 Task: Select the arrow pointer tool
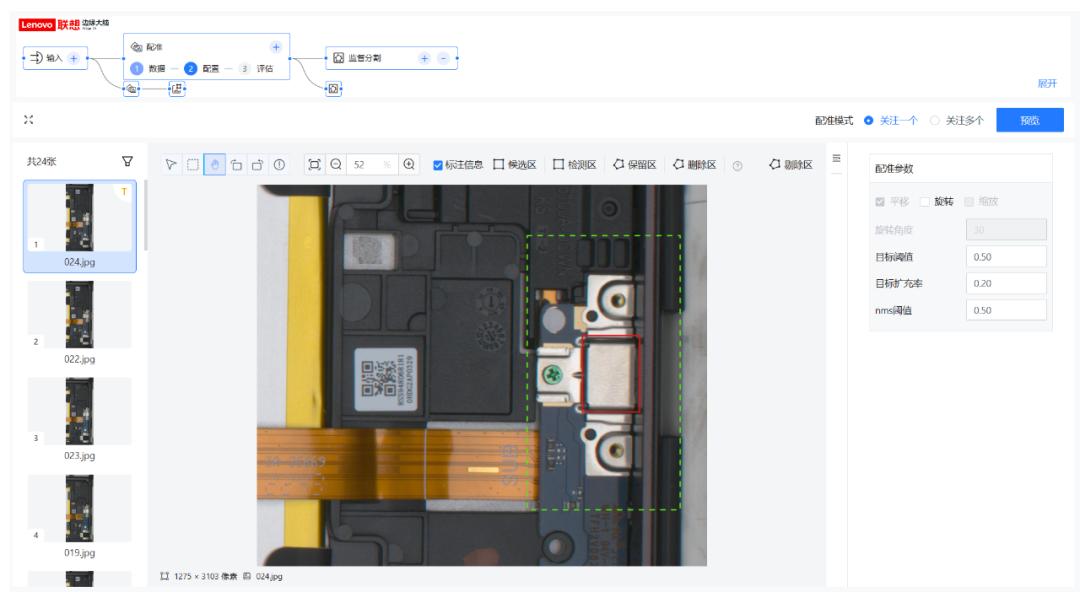tap(171, 165)
